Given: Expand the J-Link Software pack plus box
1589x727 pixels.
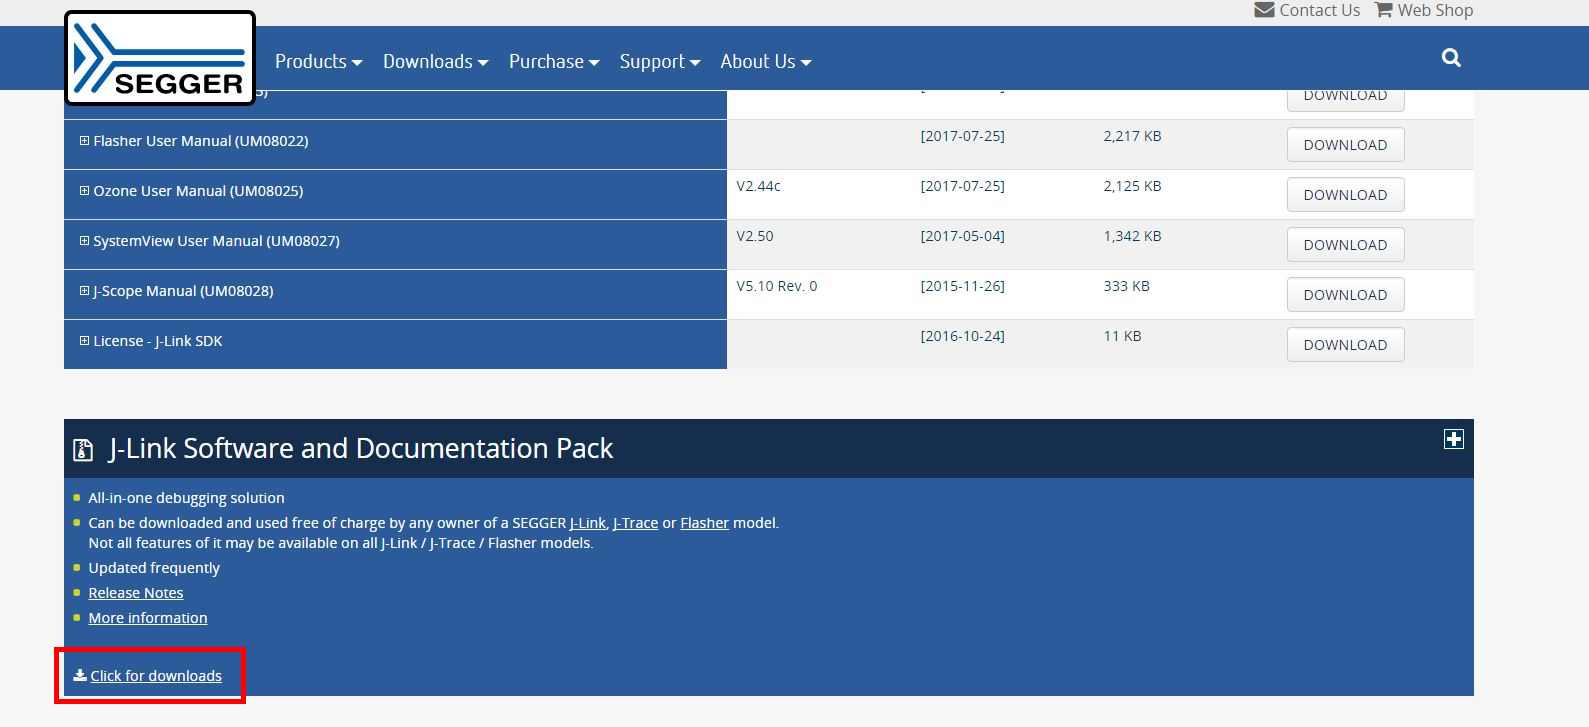Looking at the screenshot, I should click(1453, 439).
